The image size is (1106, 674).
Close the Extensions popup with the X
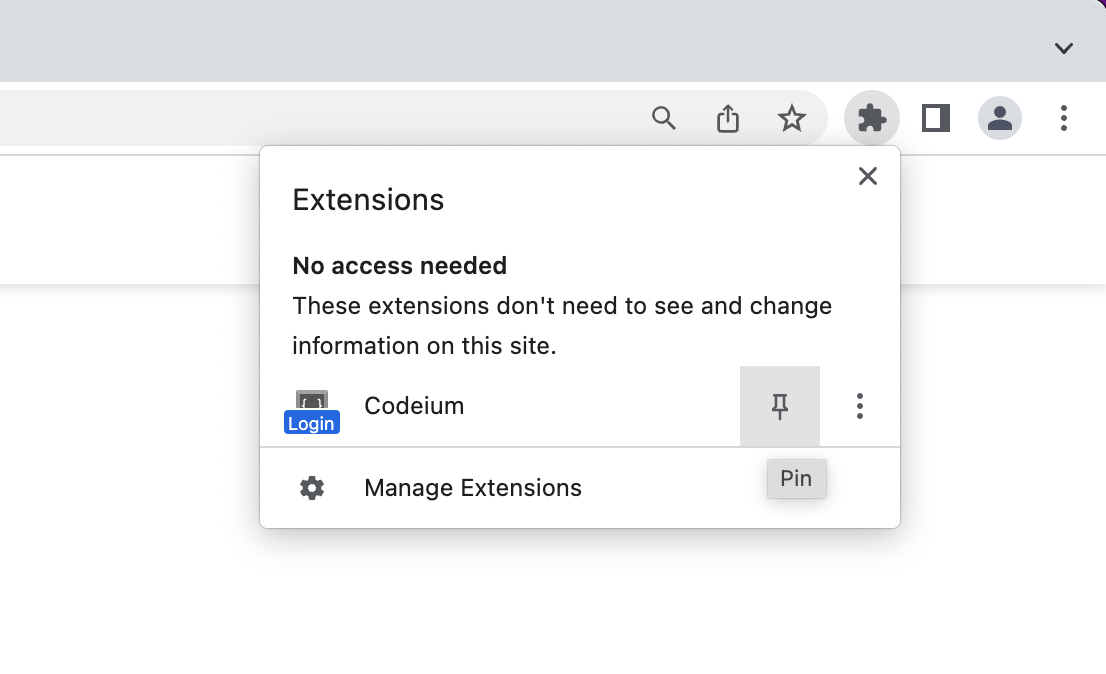pos(867,176)
